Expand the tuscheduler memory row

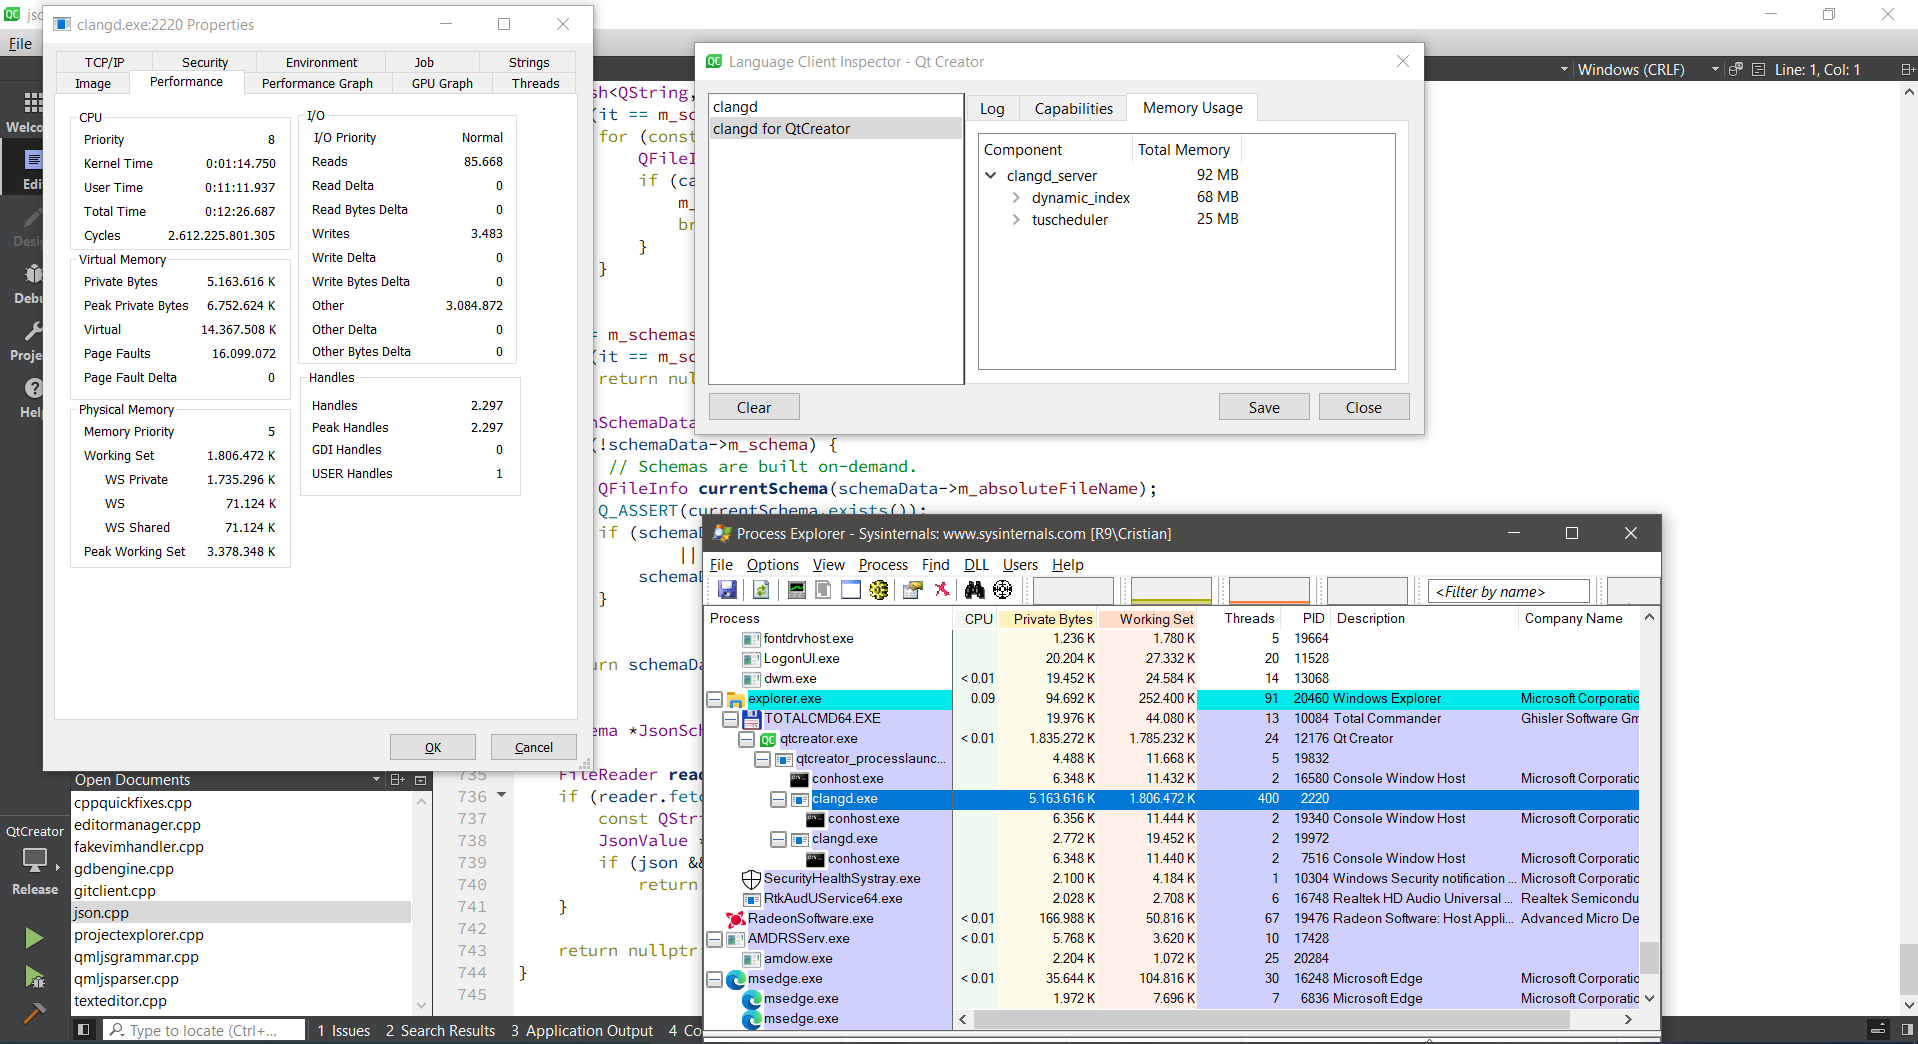(1016, 220)
